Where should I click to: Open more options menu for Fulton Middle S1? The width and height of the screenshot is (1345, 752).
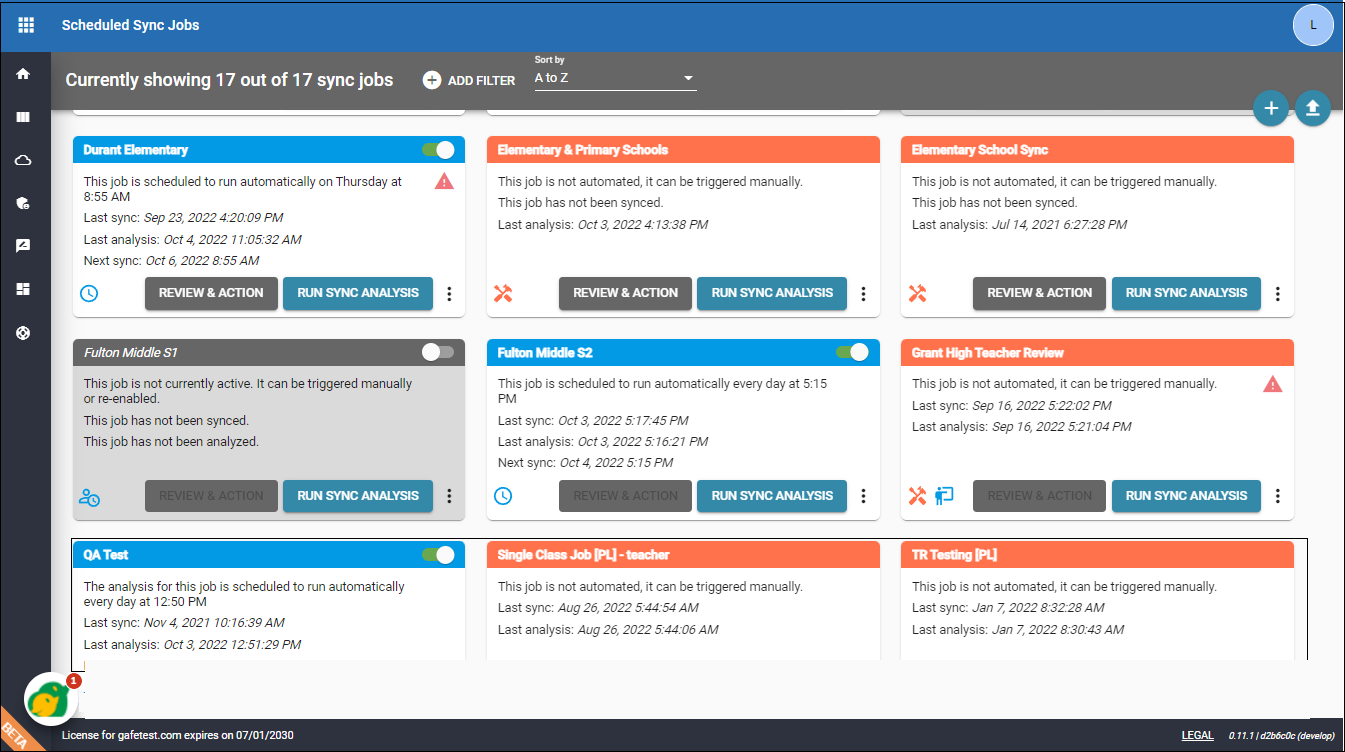pyautogui.click(x=449, y=496)
